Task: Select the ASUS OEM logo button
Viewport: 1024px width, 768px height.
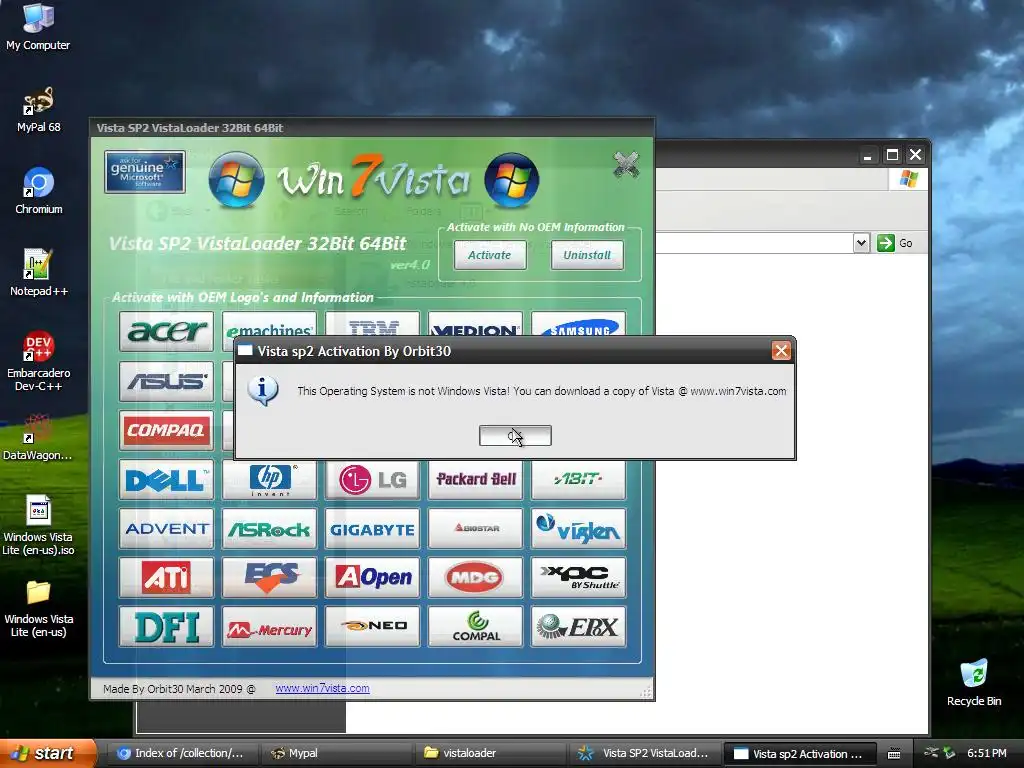Action: tap(167, 381)
